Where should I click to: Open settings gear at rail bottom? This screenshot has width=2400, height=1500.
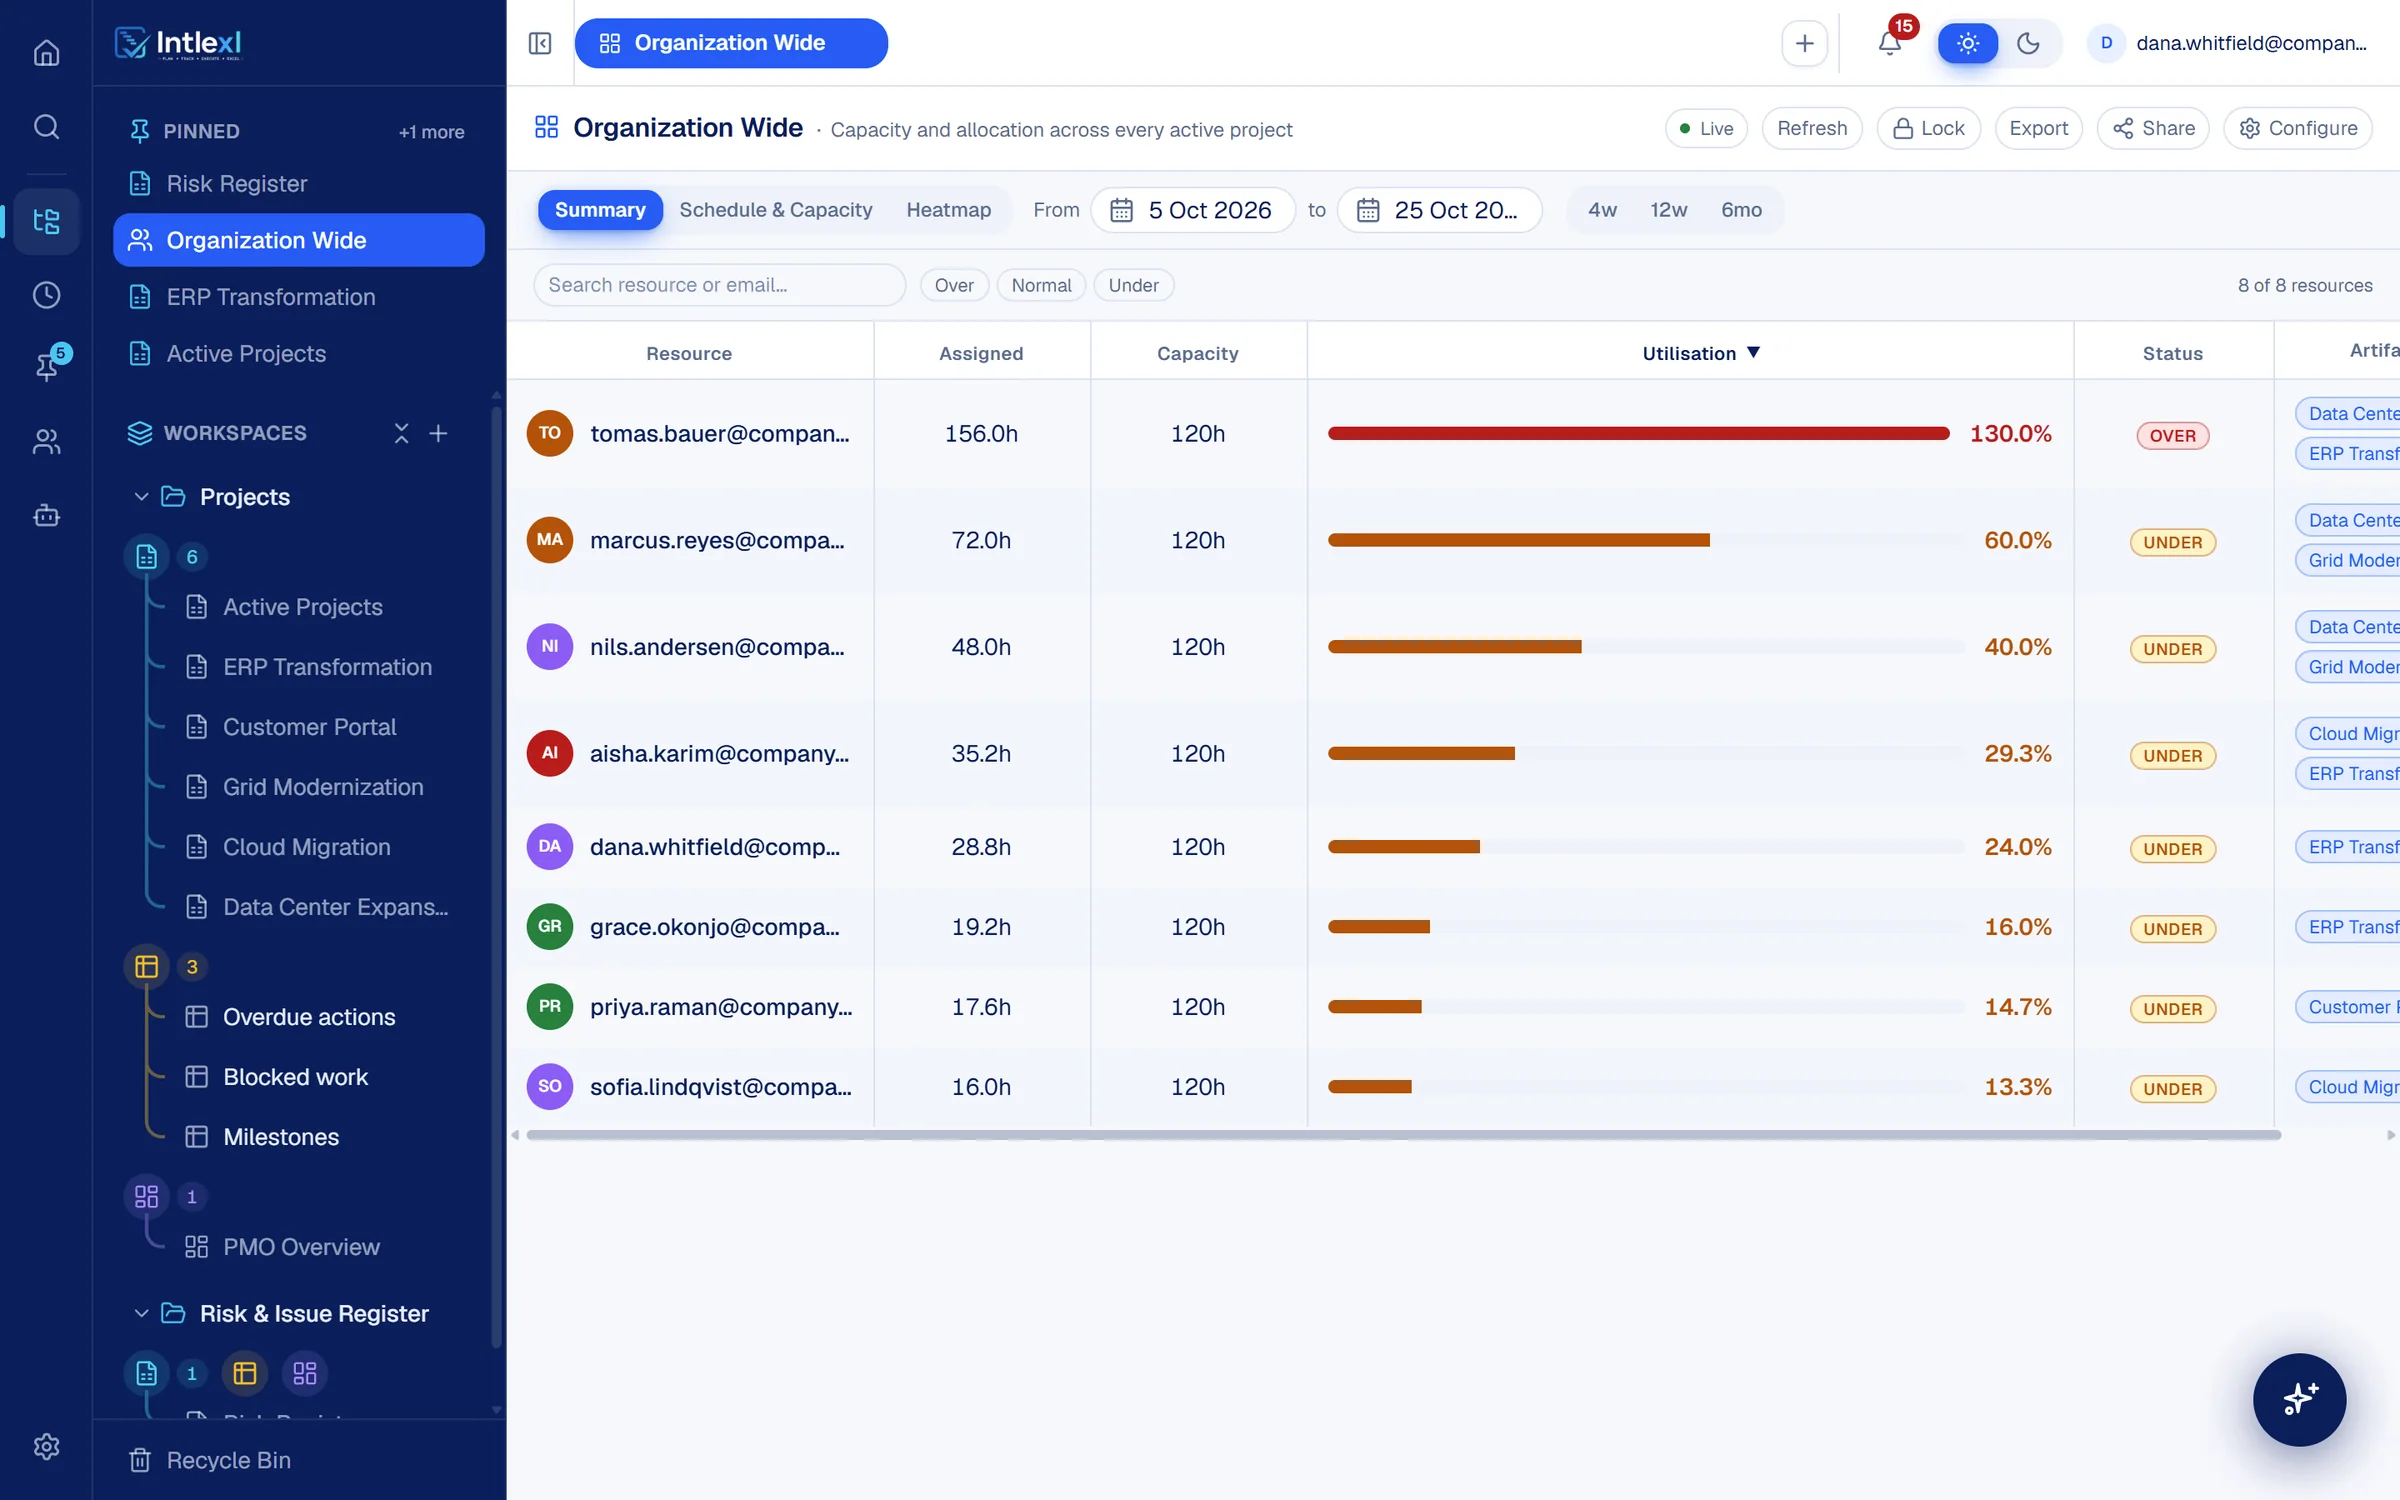(x=46, y=1446)
